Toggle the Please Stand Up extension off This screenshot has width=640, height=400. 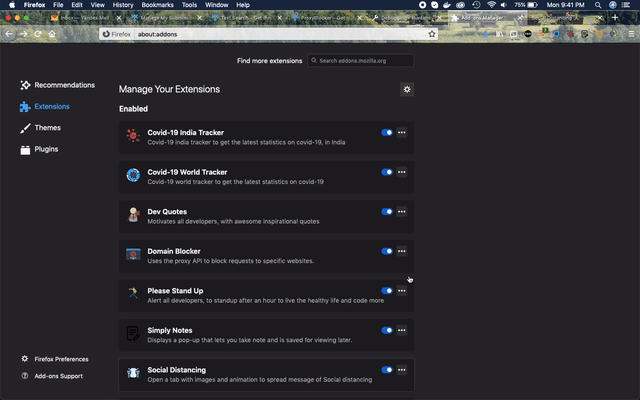click(387, 291)
